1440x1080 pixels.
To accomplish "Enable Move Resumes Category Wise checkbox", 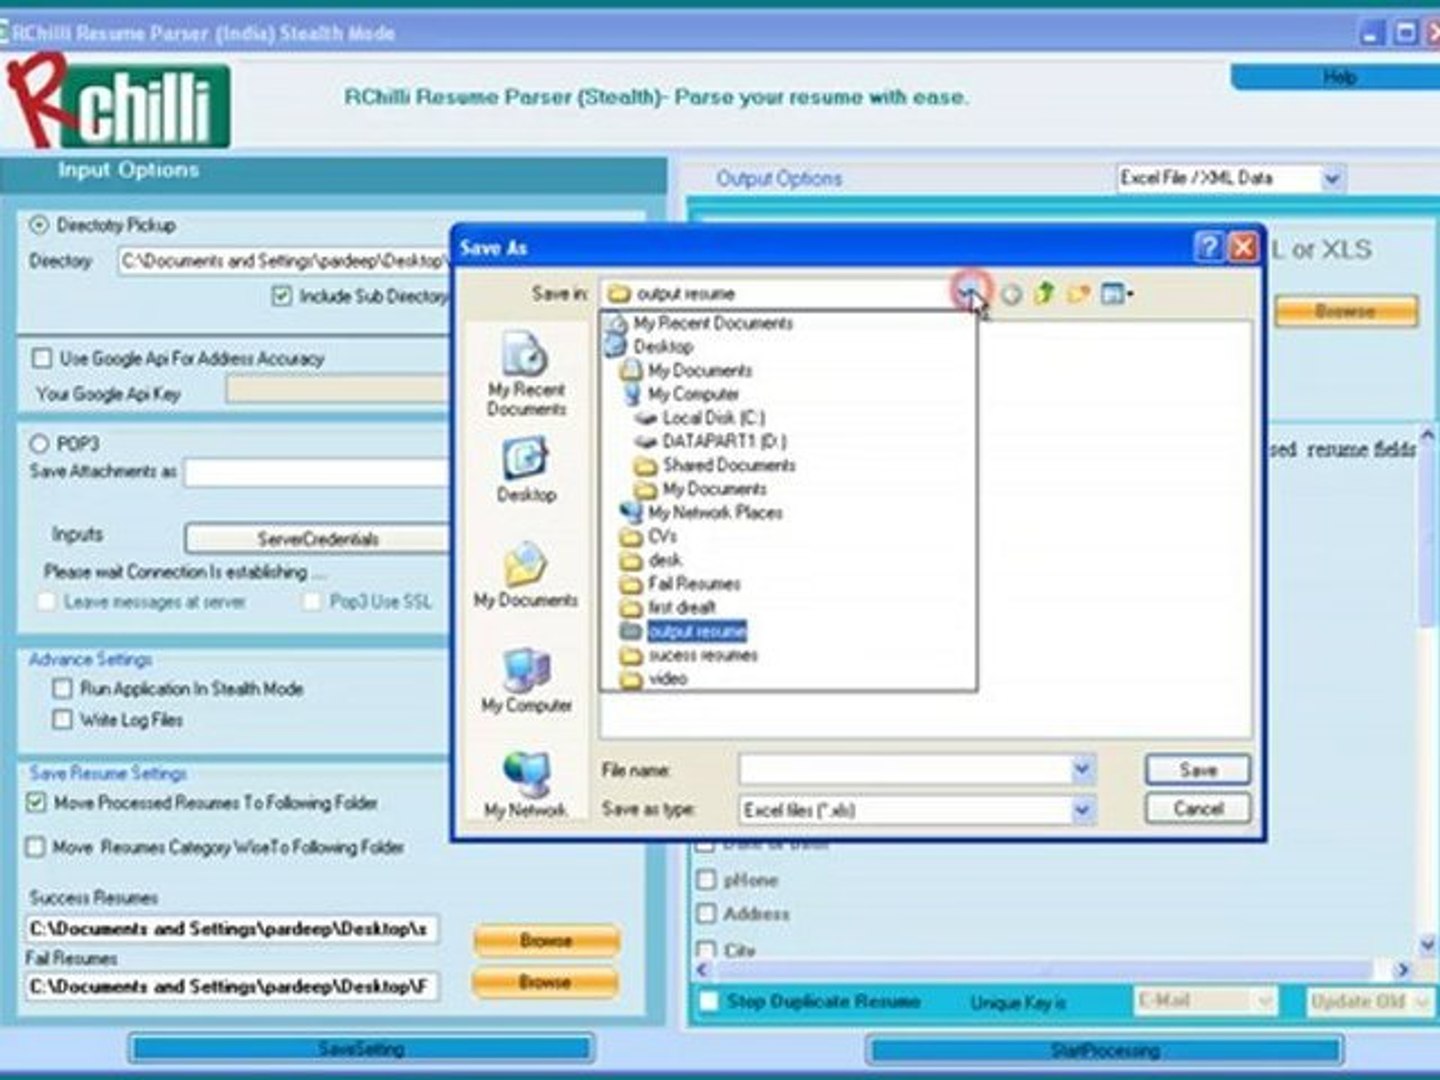I will click(36, 847).
